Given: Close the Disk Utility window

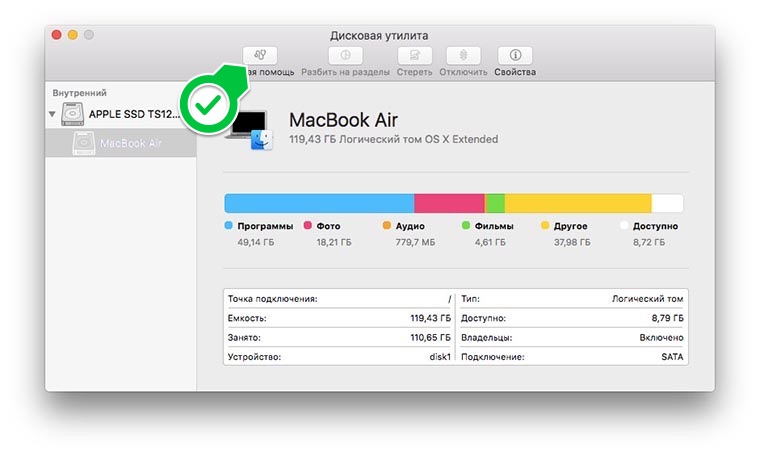Looking at the screenshot, I should coord(57,35).
